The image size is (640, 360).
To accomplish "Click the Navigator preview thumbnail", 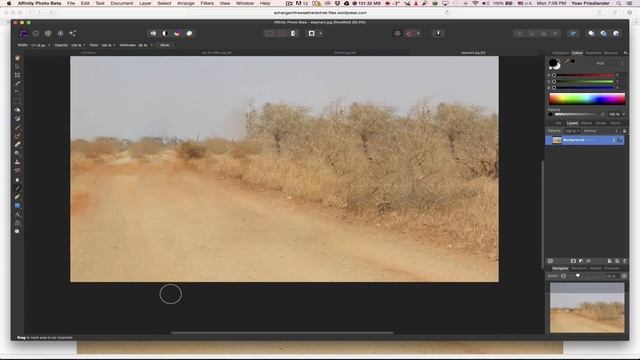I will coord(587,308).
